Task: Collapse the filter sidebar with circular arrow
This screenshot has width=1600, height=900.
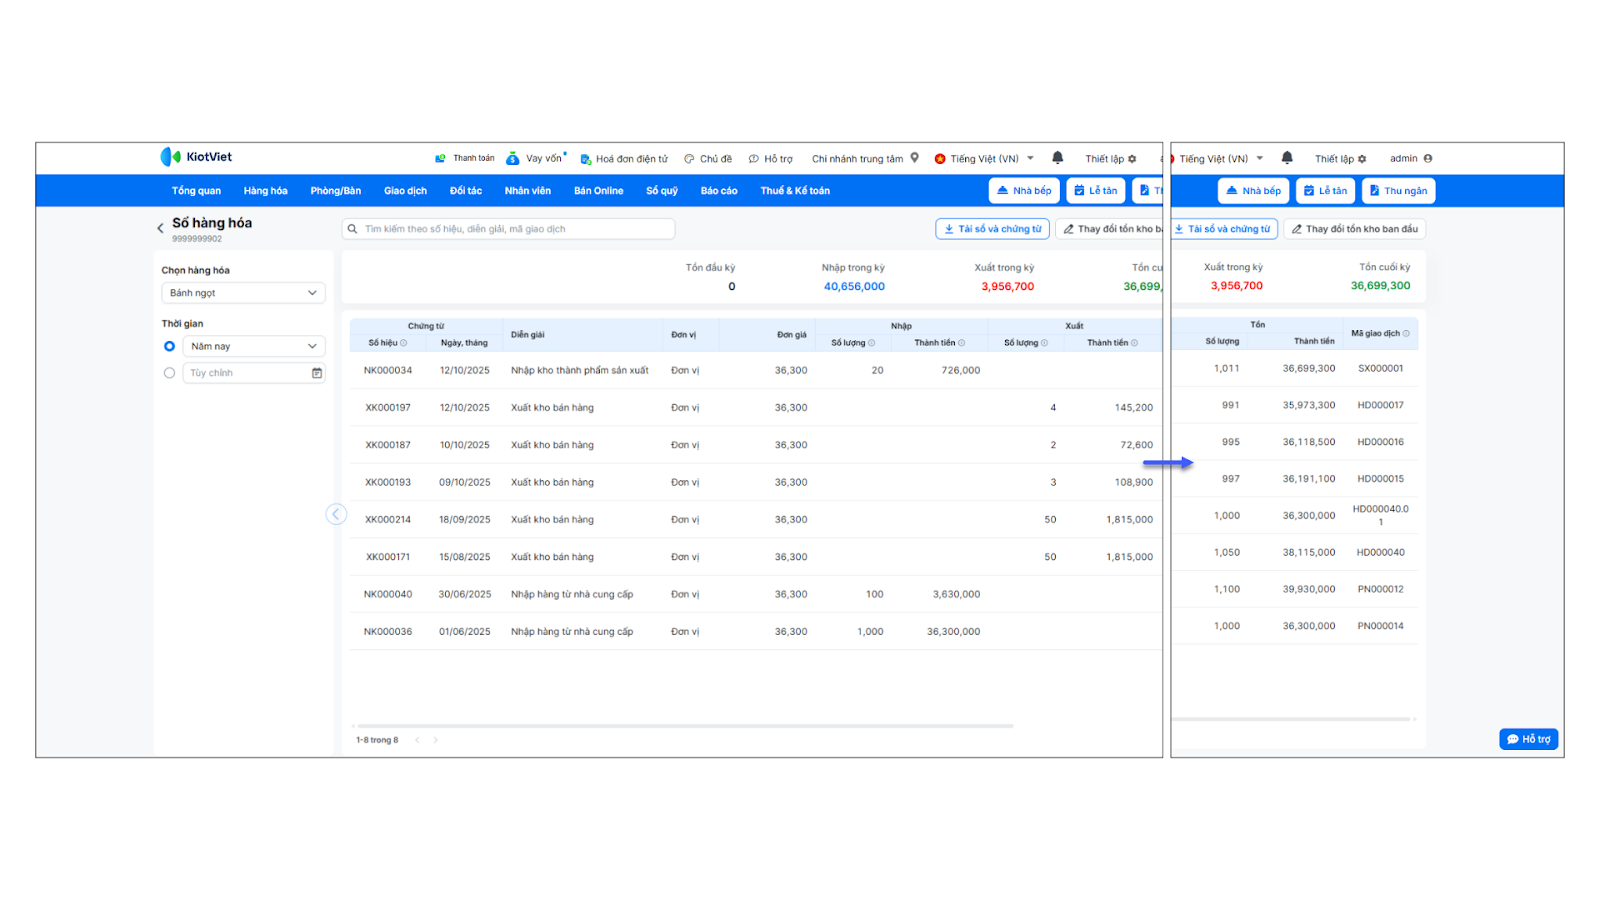Action: [x=336, y=514]
